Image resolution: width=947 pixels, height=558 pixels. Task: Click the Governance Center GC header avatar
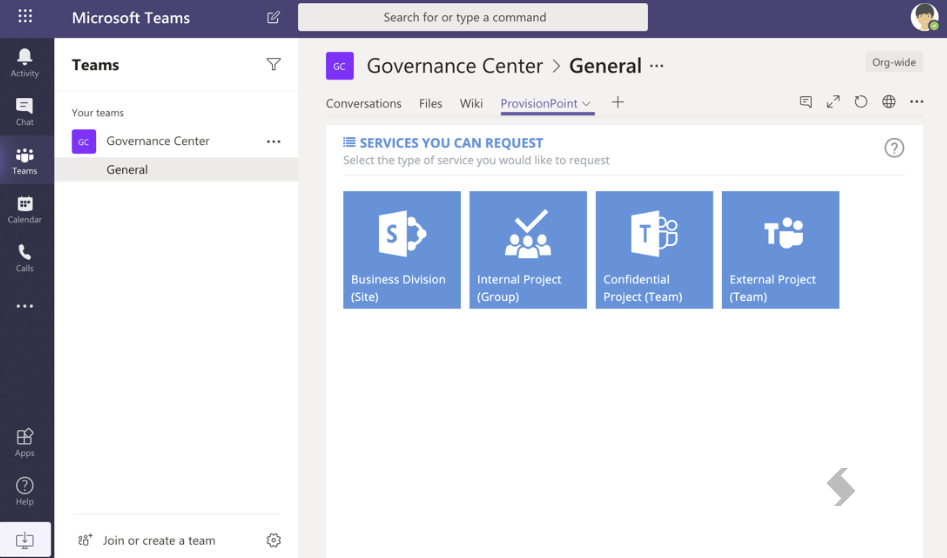(x=339, y=66)
